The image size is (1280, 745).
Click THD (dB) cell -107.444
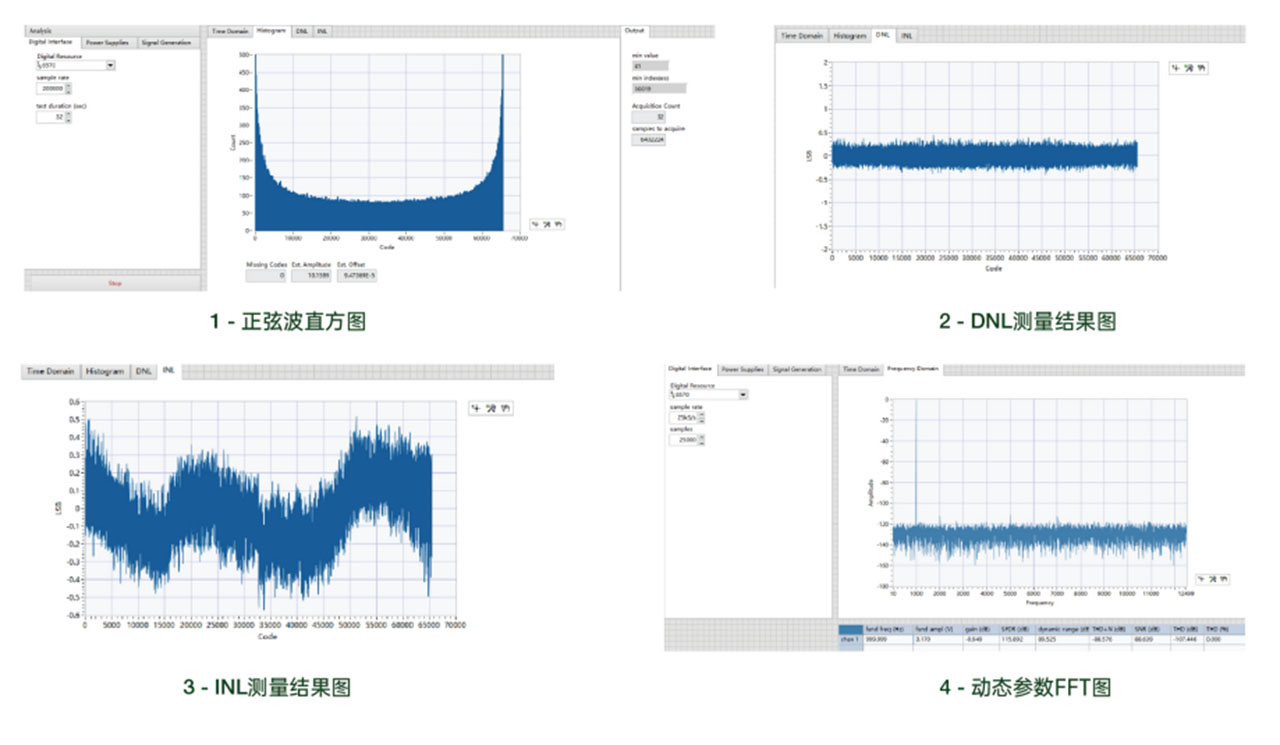(x=1188, y=639)
